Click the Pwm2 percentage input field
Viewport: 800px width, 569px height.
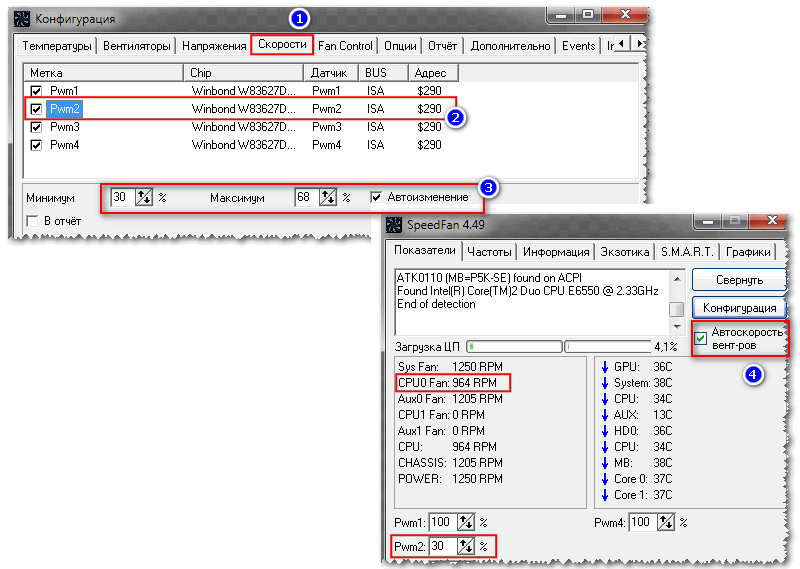[443, 547]
